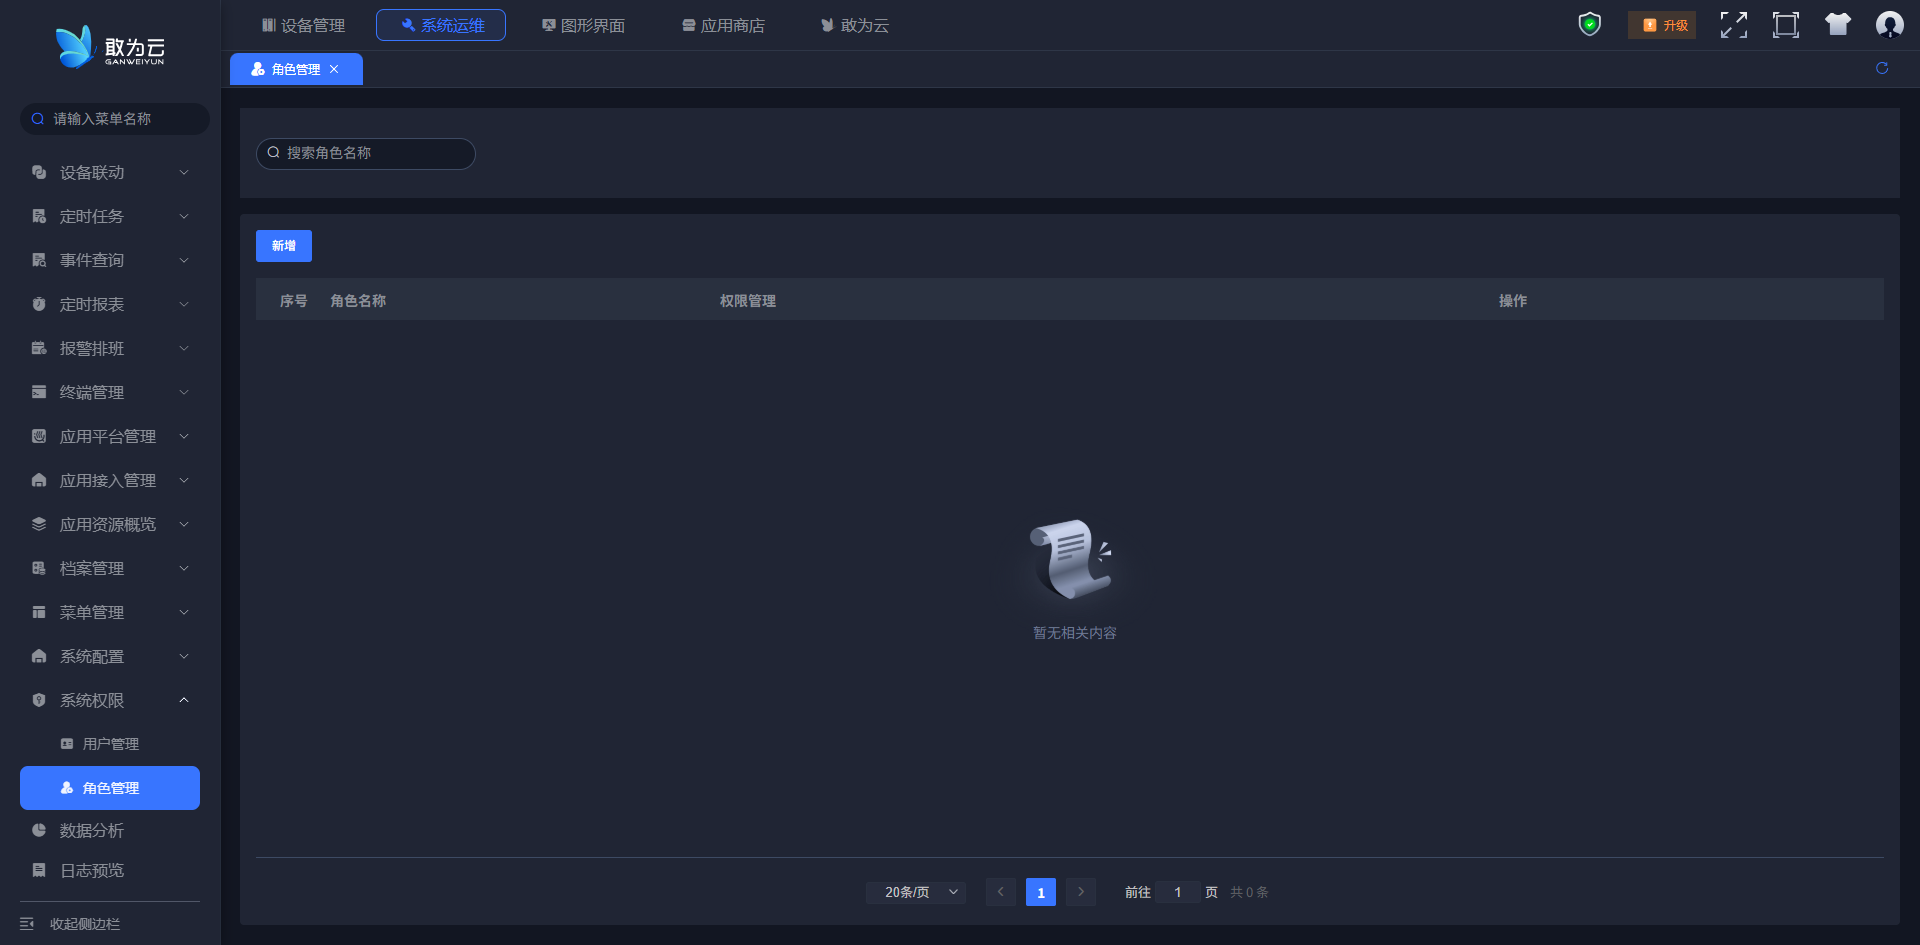Go to the 应用商店 top tab

point(723,25)
